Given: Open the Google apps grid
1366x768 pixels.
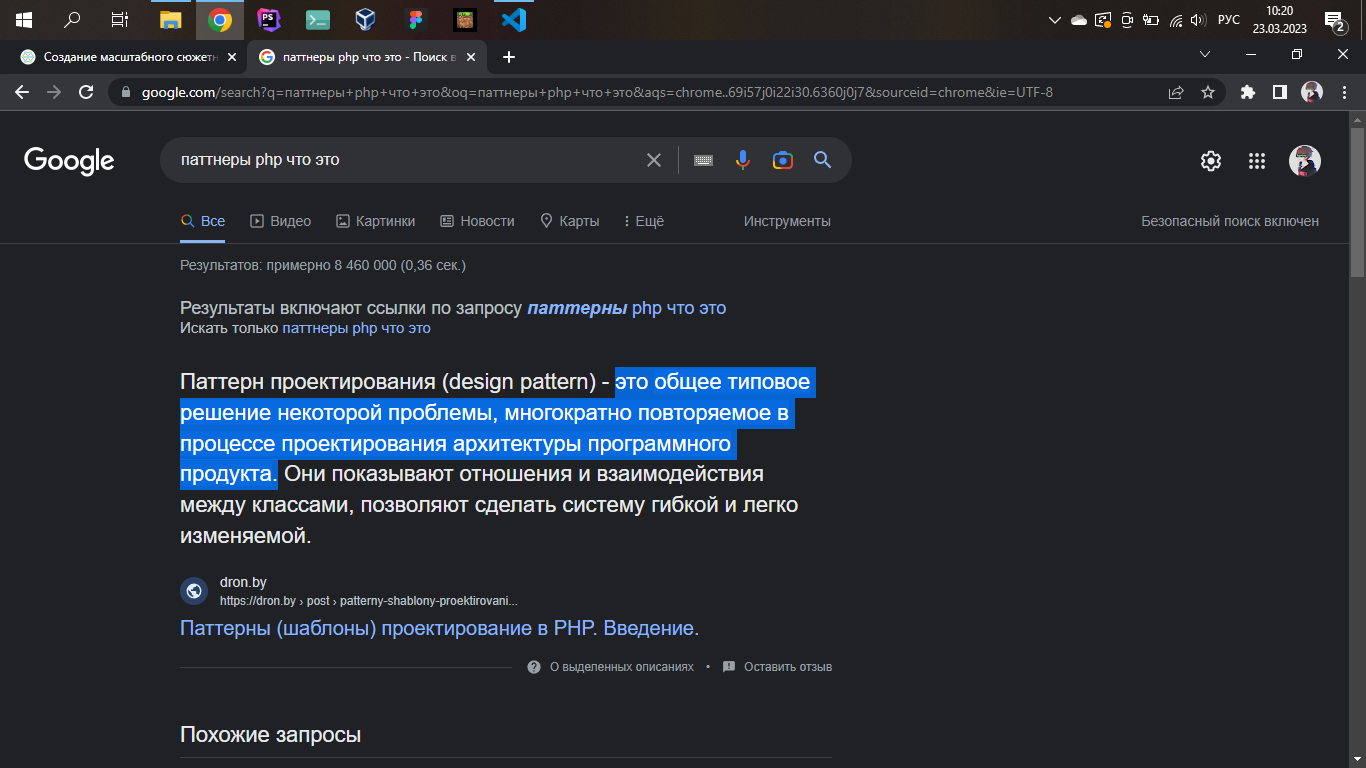Looking at the screenshot, I should [x=1257, y=161].
